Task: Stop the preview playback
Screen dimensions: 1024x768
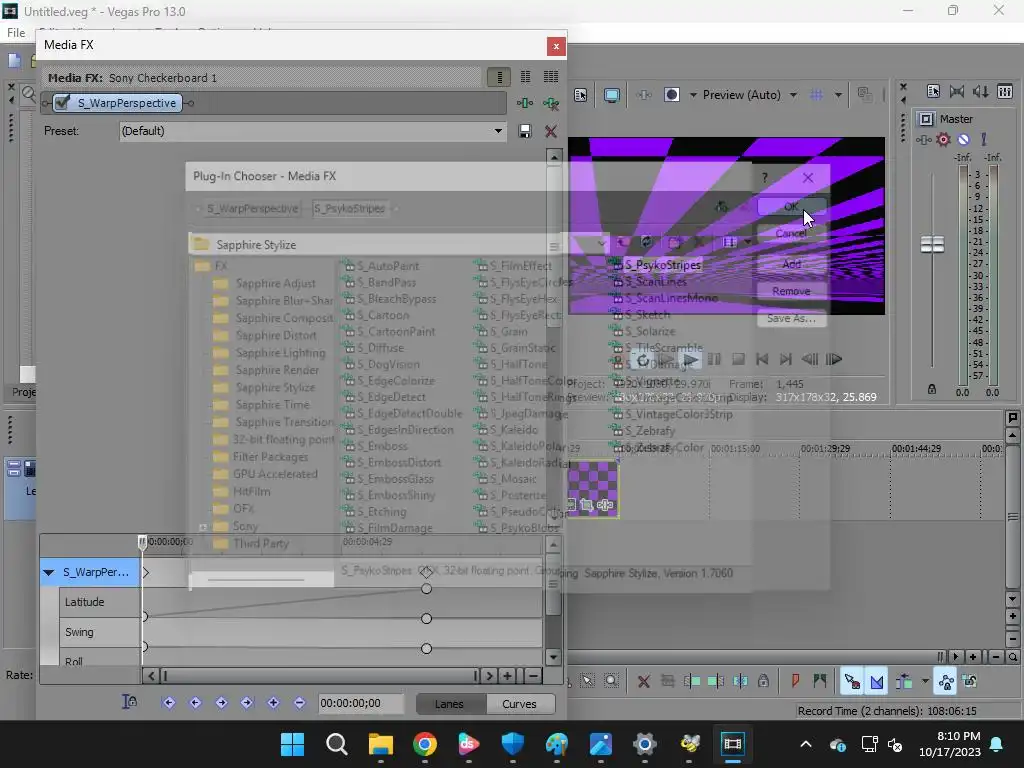Action: click(738, 359)
